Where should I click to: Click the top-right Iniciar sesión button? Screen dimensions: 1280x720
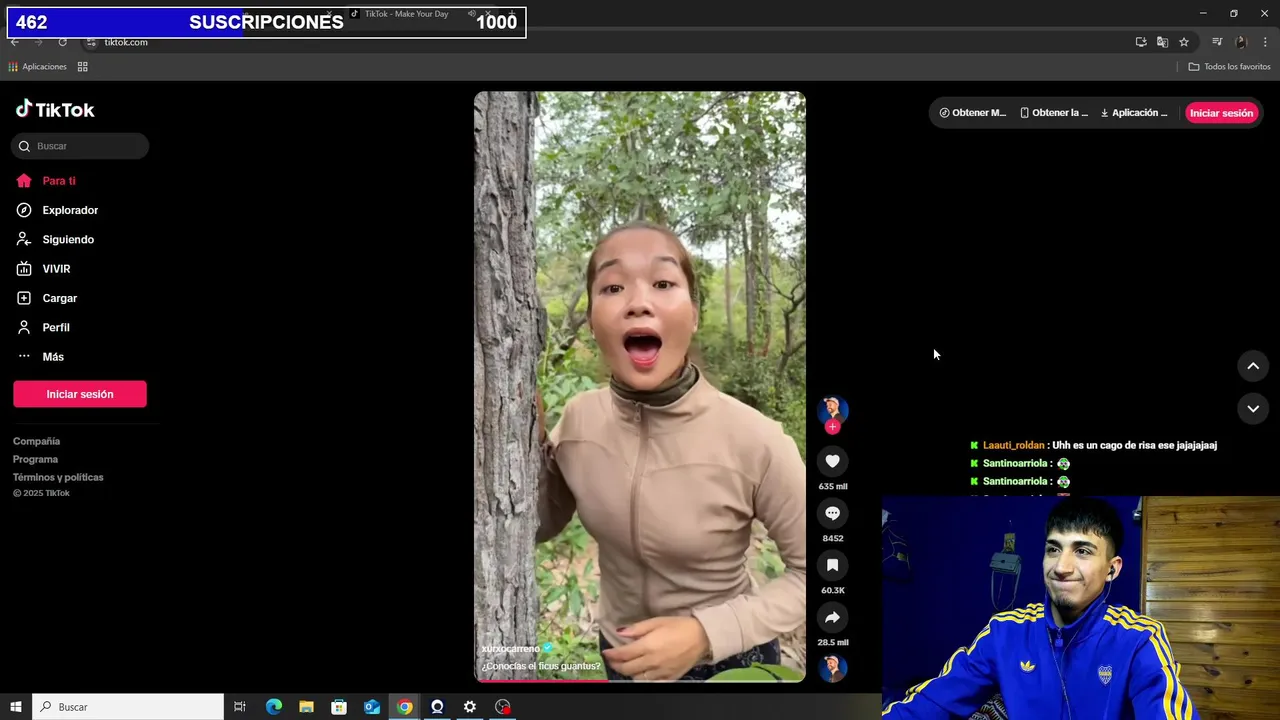1221,113
